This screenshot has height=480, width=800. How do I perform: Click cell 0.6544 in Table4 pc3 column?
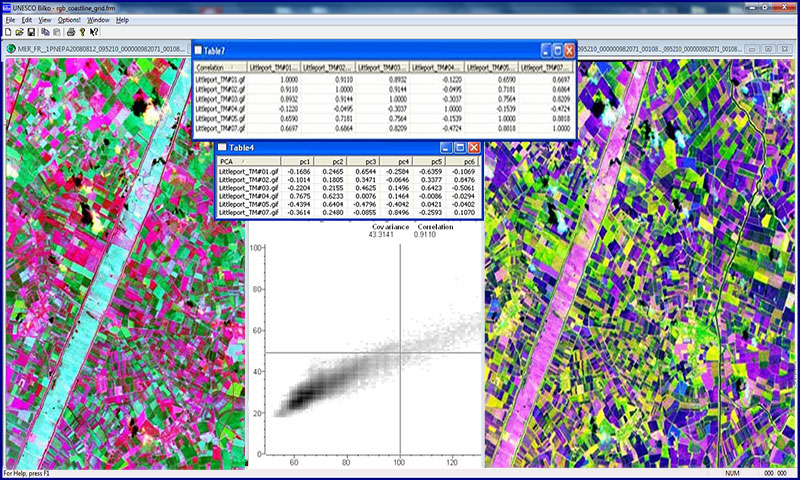click(x=366, y=171)
